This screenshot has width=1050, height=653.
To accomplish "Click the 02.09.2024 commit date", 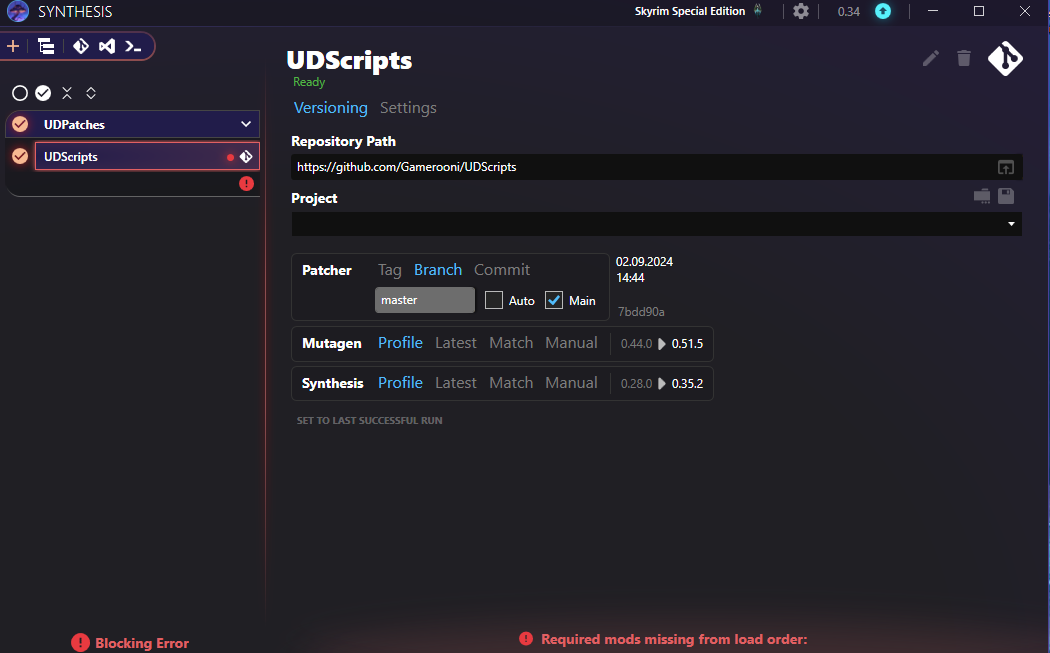I will click(x=644, y=262).
